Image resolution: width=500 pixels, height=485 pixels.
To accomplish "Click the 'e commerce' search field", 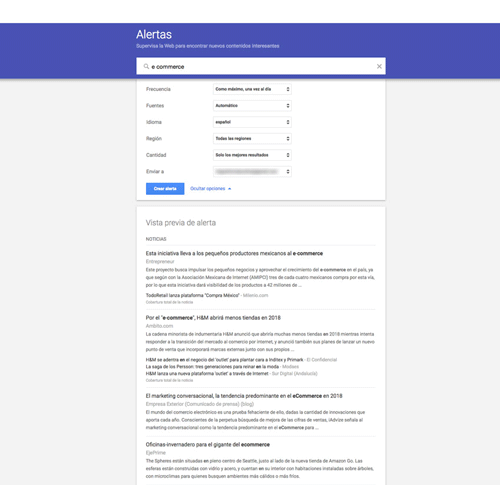I will [x=261, y=66].
